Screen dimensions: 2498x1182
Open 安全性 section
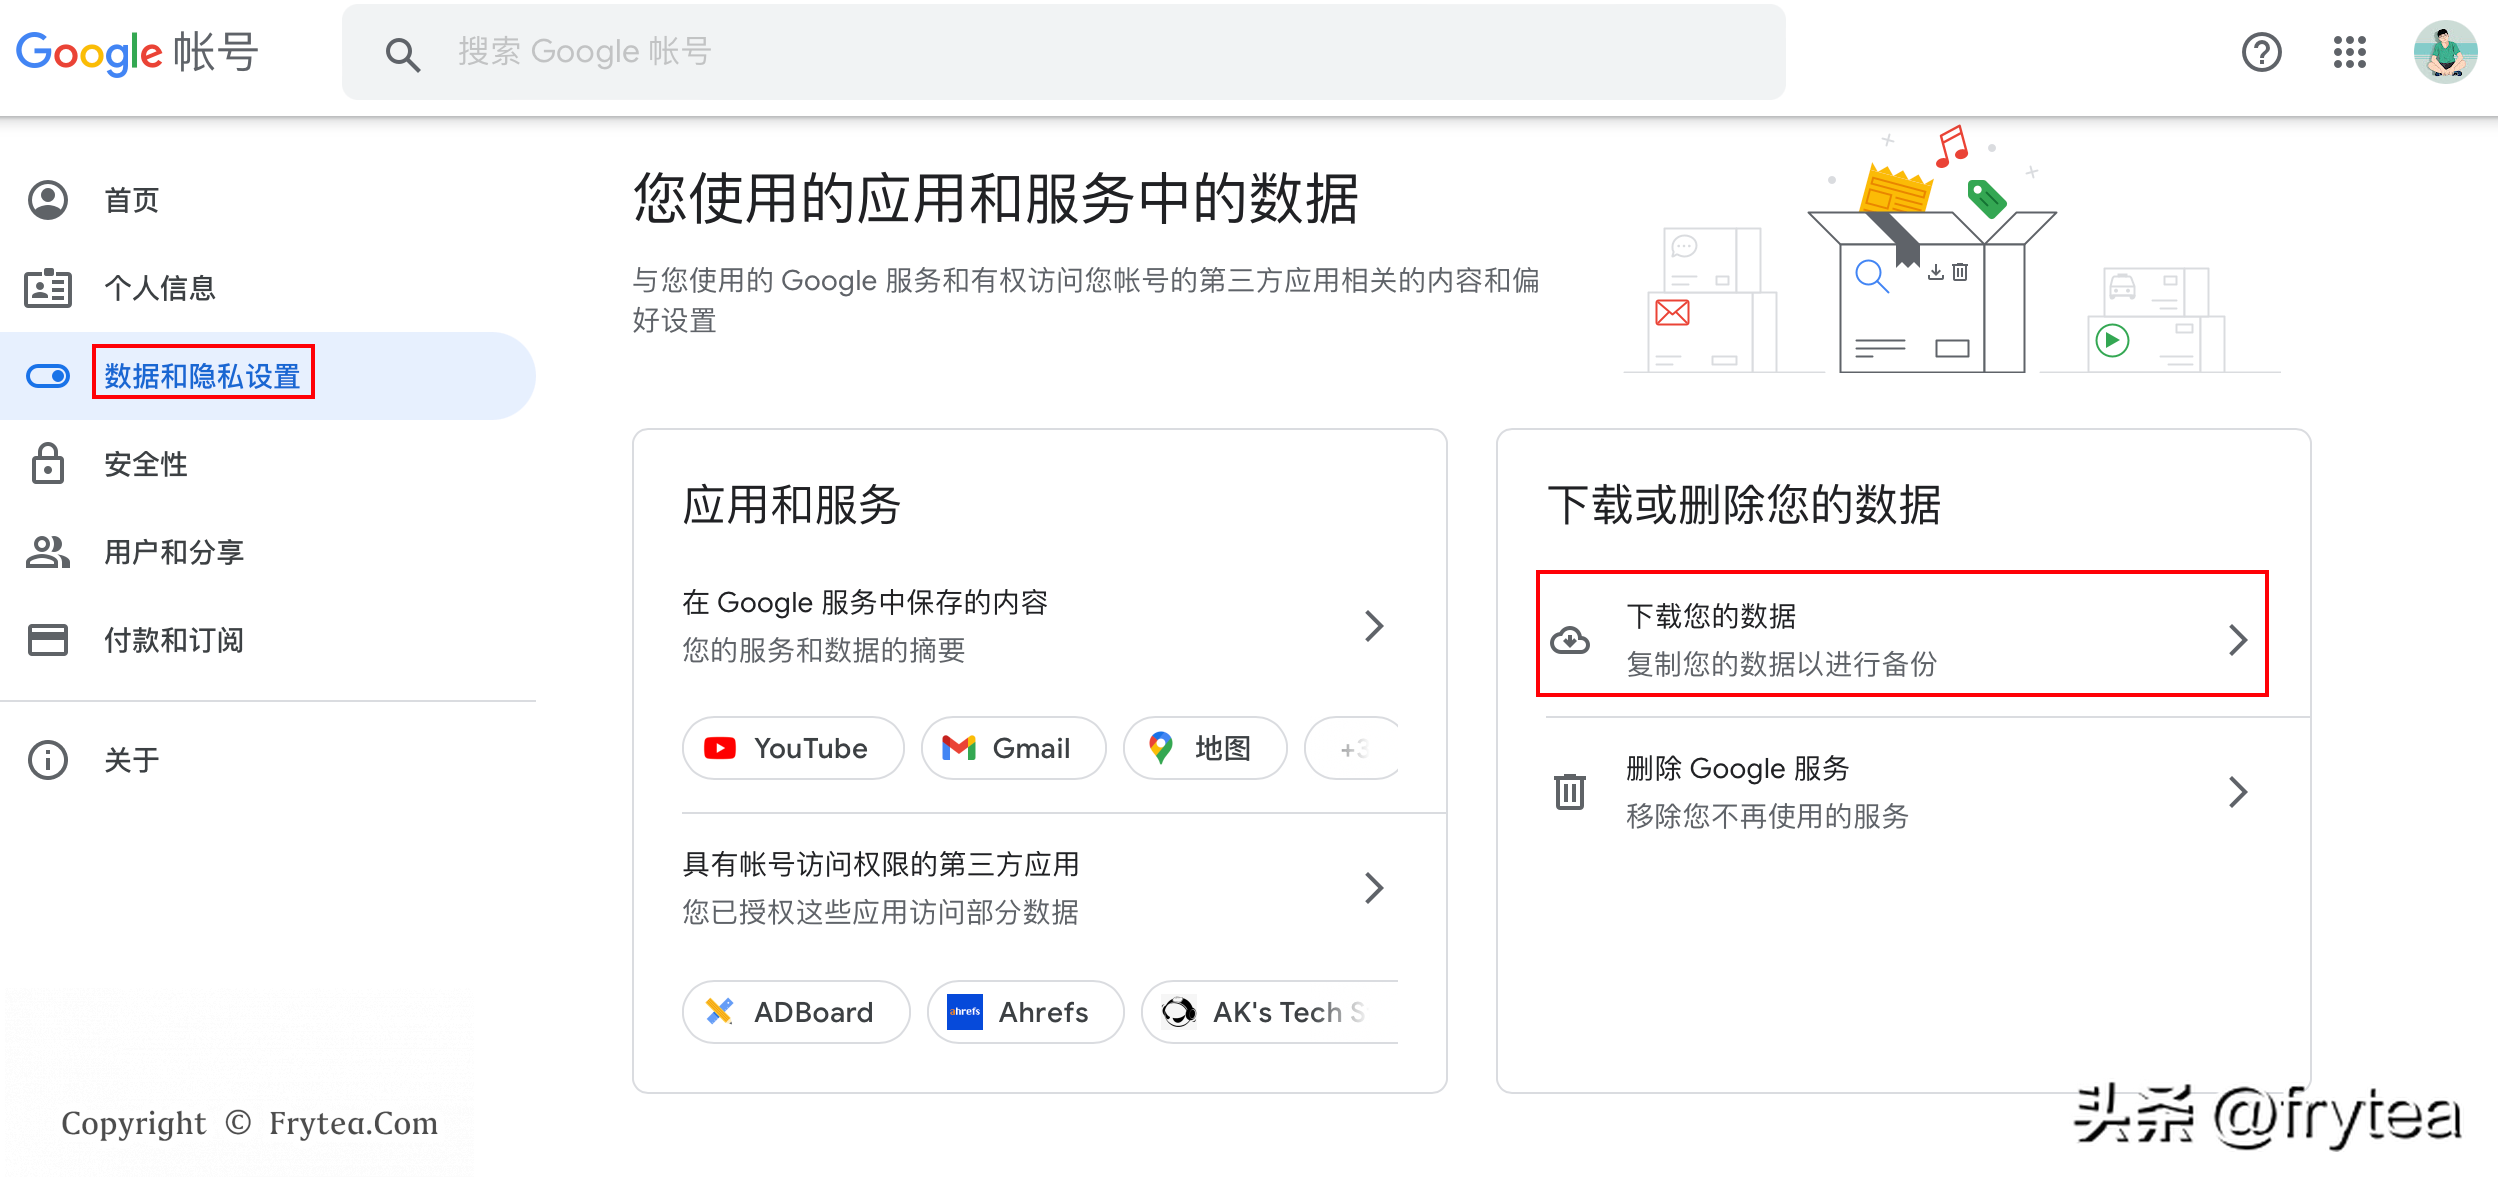coord(146,464)
